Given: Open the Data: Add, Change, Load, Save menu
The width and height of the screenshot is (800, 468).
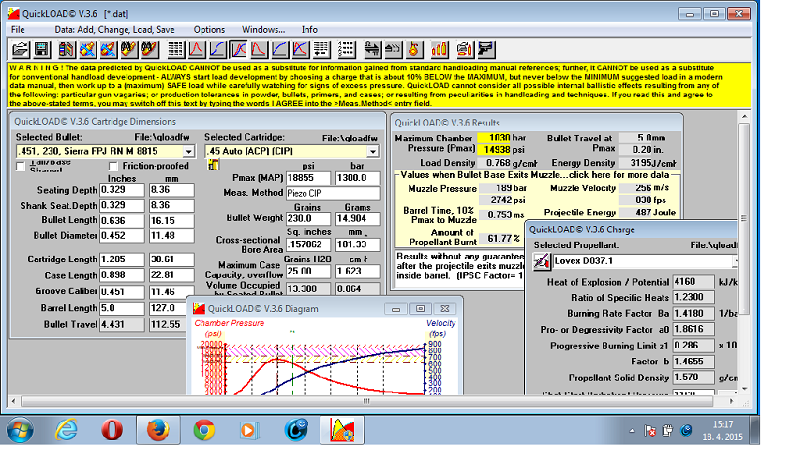Looking at the screenshot, I should click(113, 30).
